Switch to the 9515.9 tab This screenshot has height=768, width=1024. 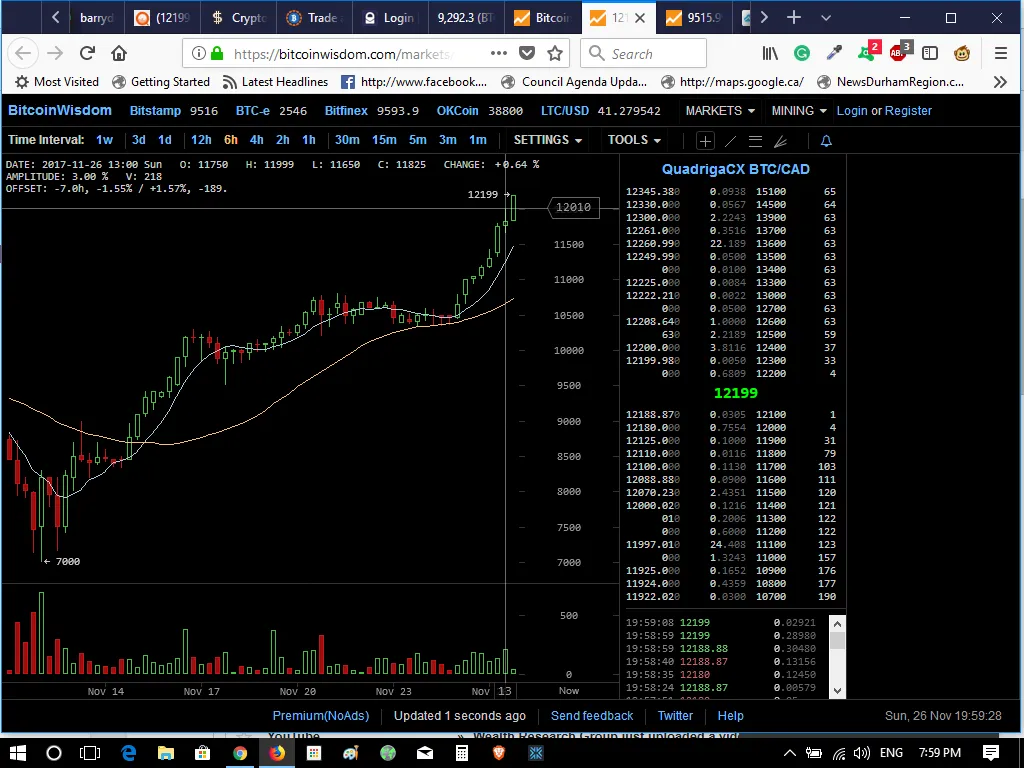(696, 18)
